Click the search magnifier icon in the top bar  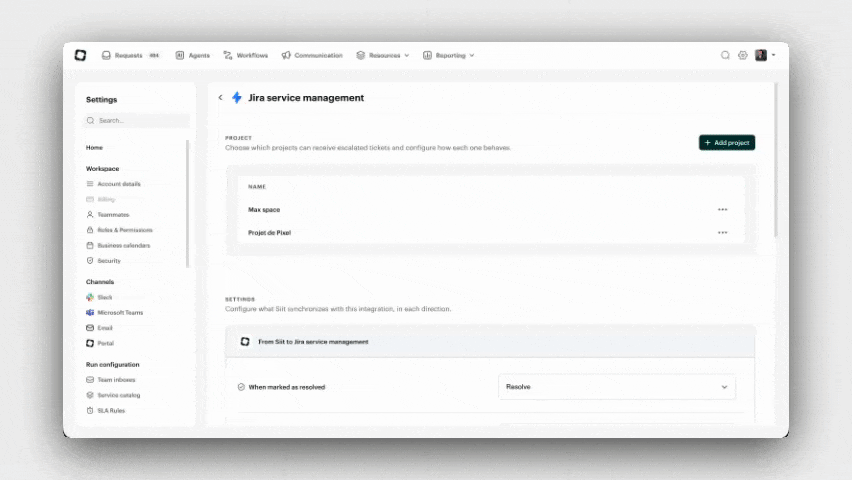[725, 55]
